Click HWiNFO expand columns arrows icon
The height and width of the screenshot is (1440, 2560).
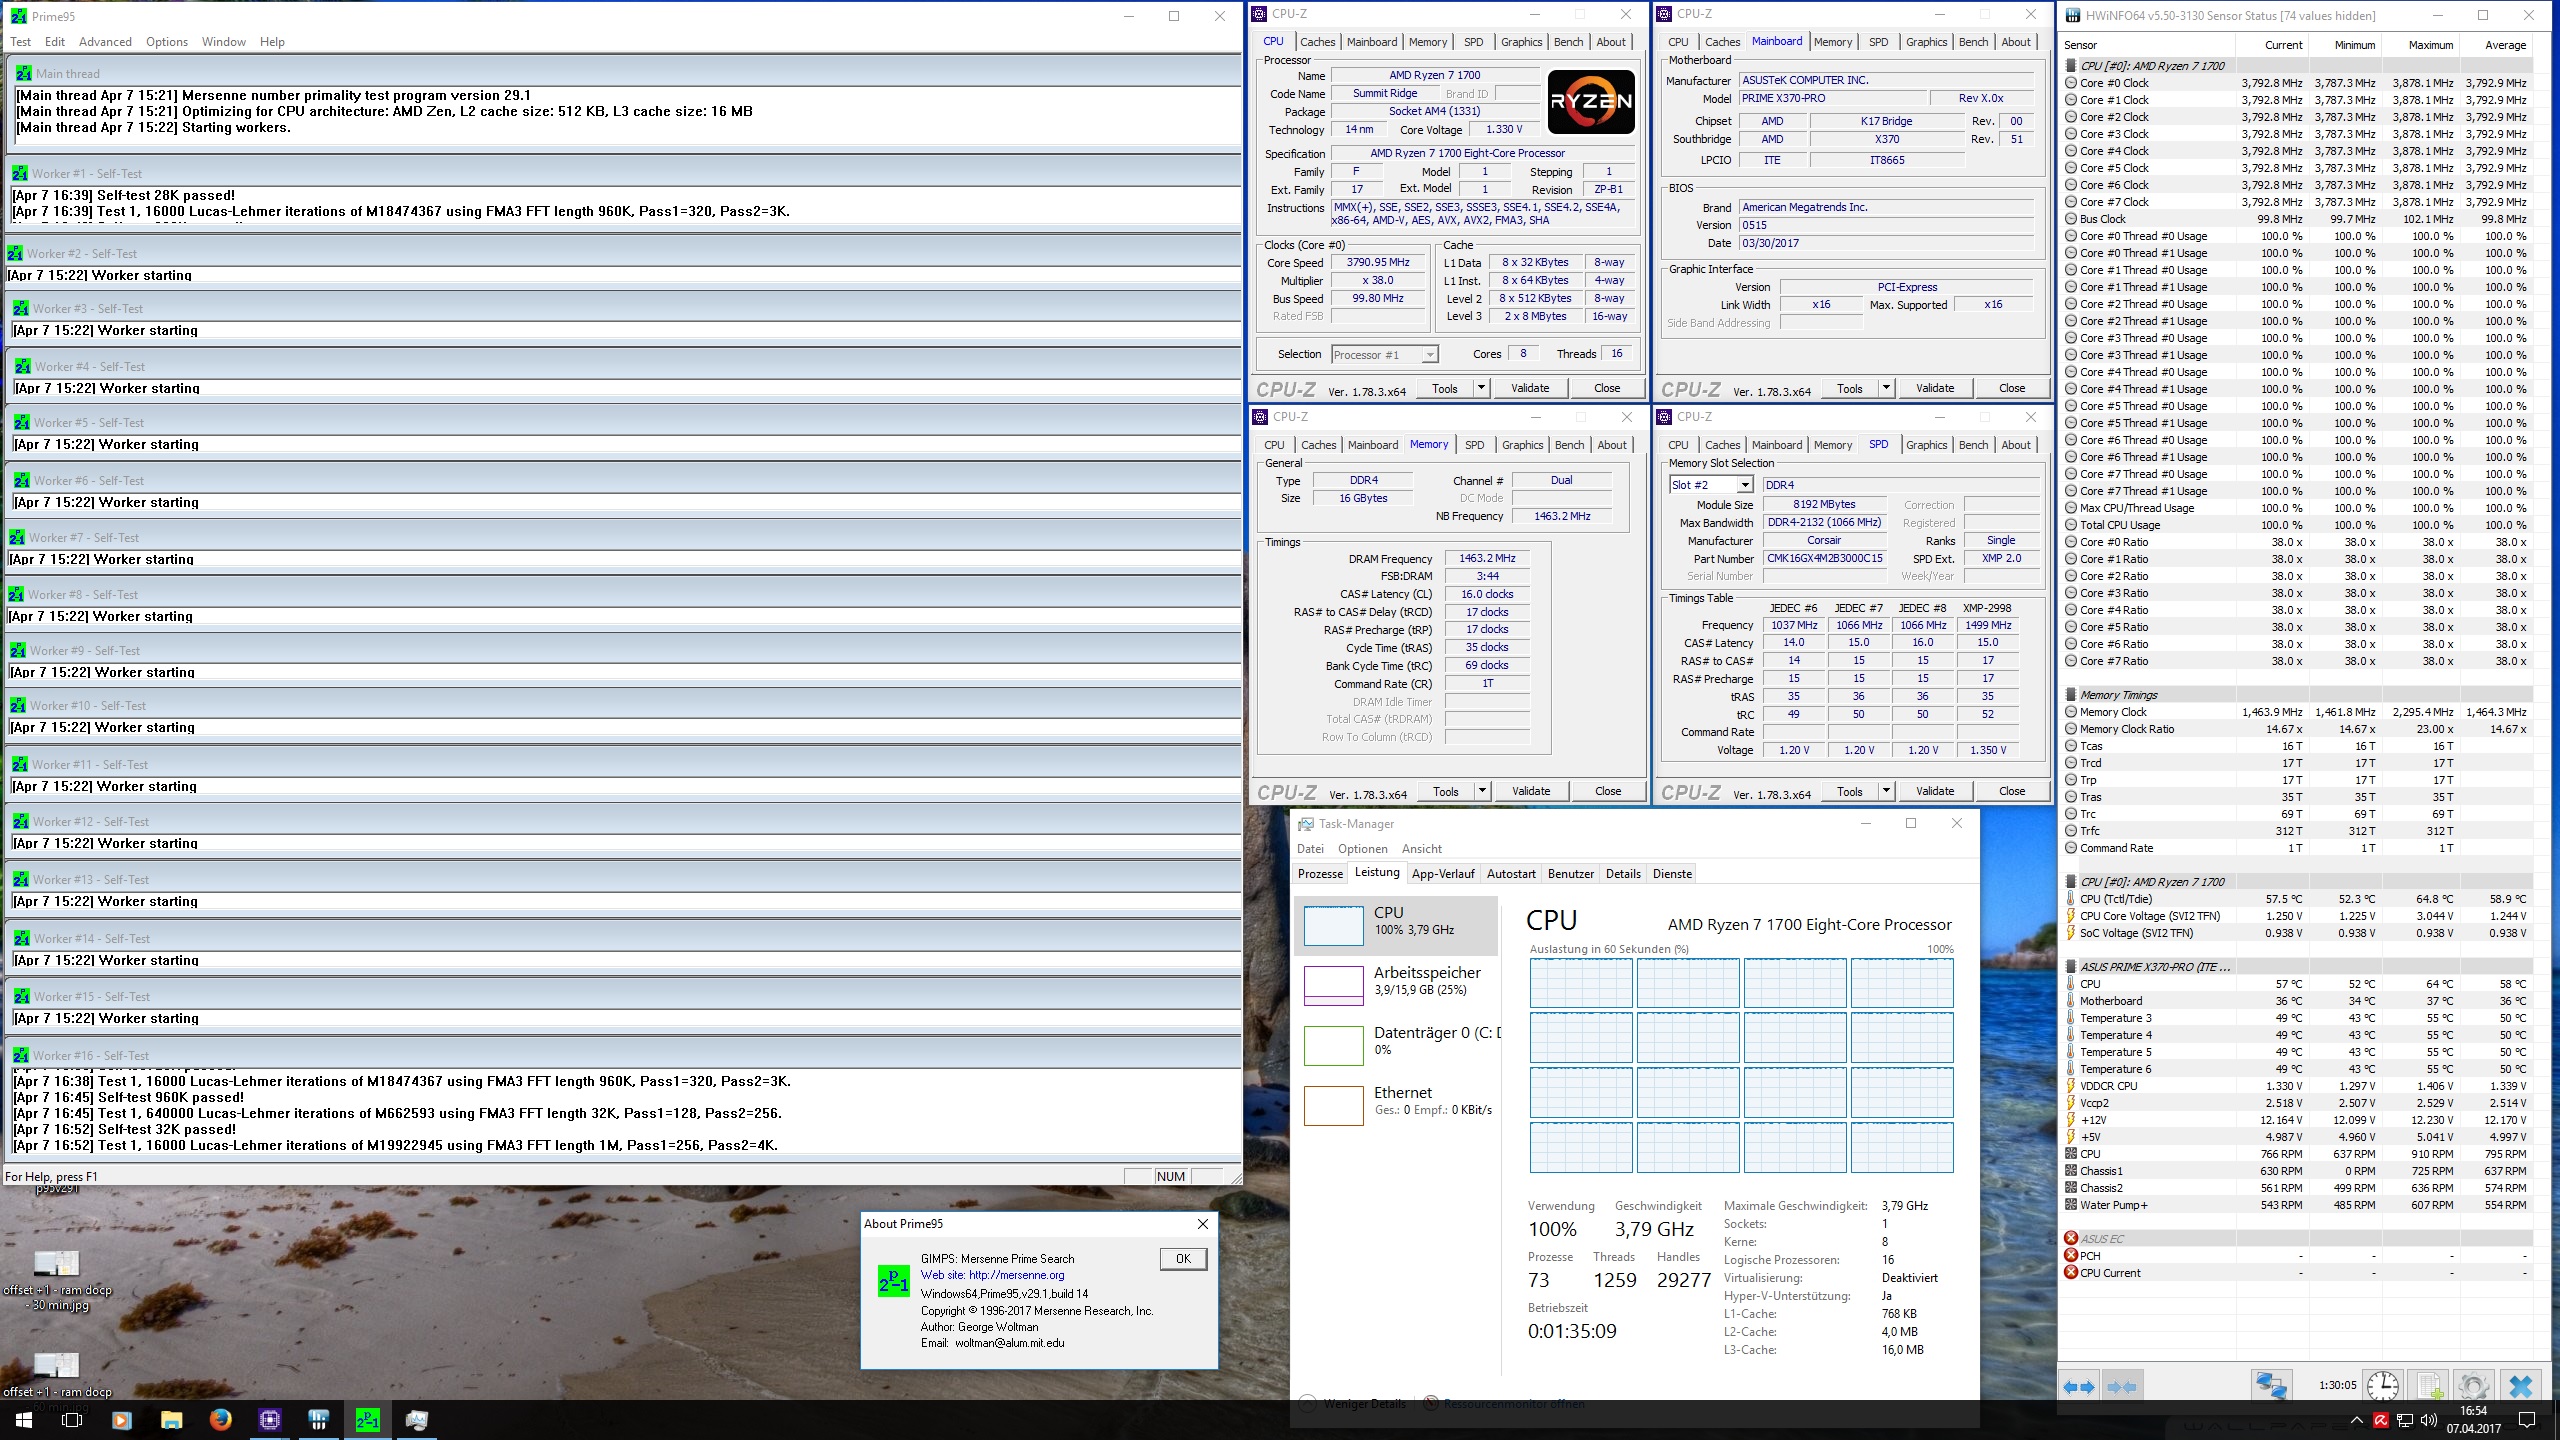point(2080,1386)
